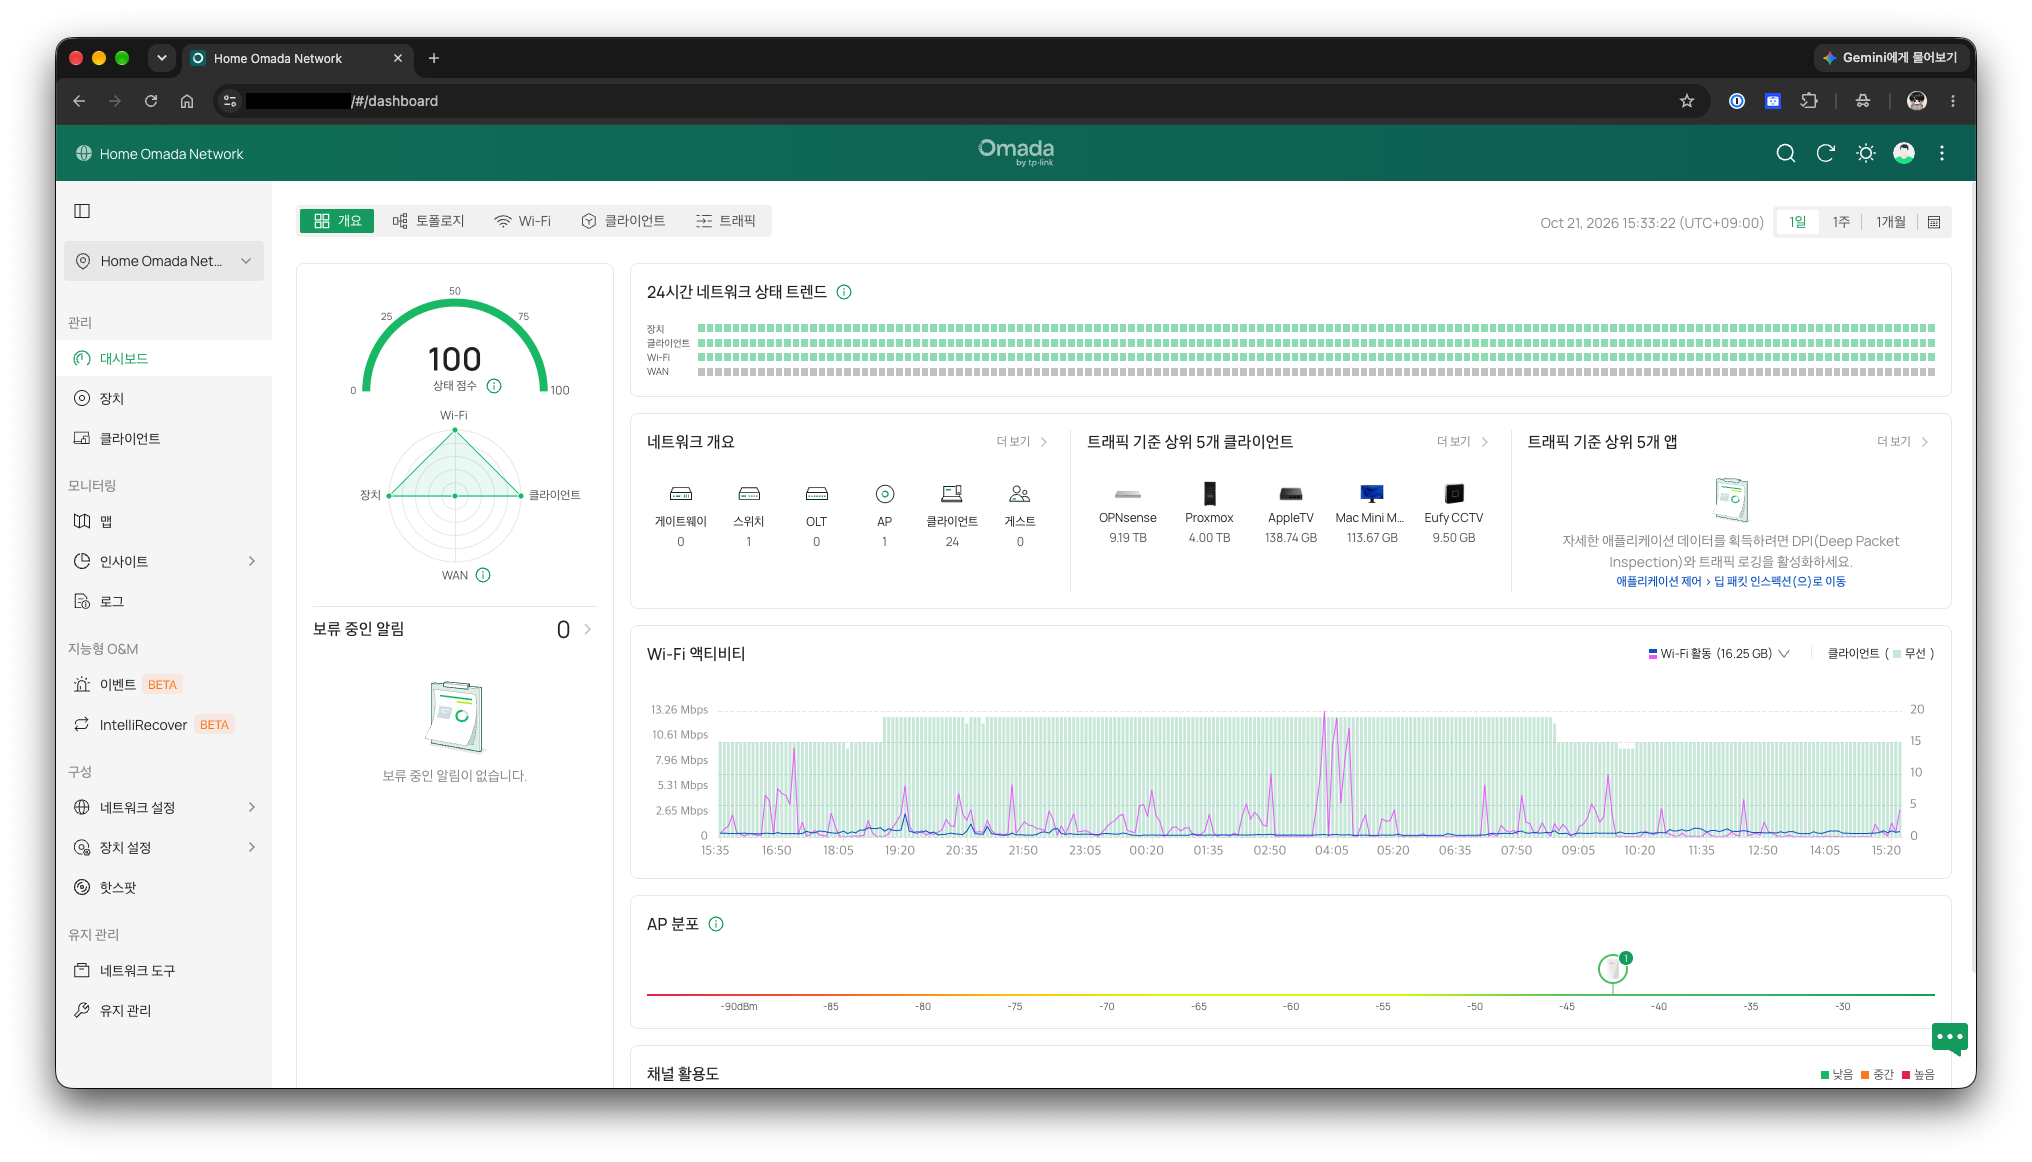Select 1주 time range
The image size is (2032, 1162).
1841,222
